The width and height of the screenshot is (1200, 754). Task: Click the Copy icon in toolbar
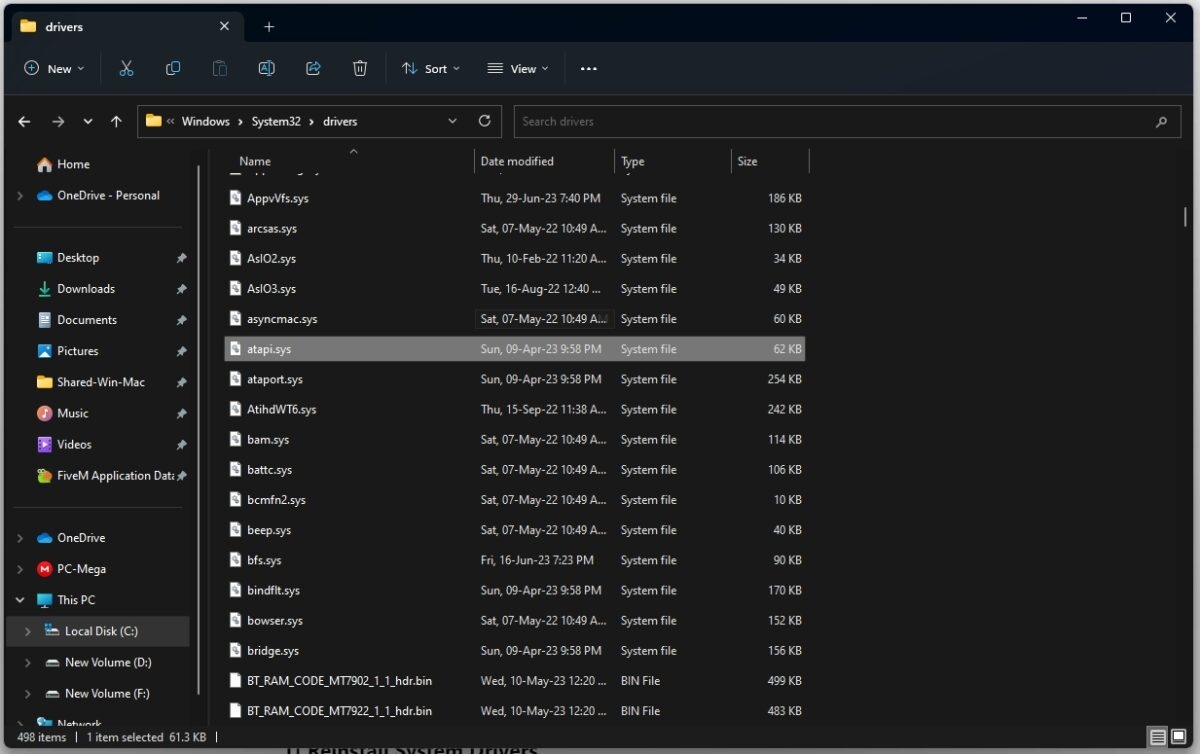coord(173,68)
